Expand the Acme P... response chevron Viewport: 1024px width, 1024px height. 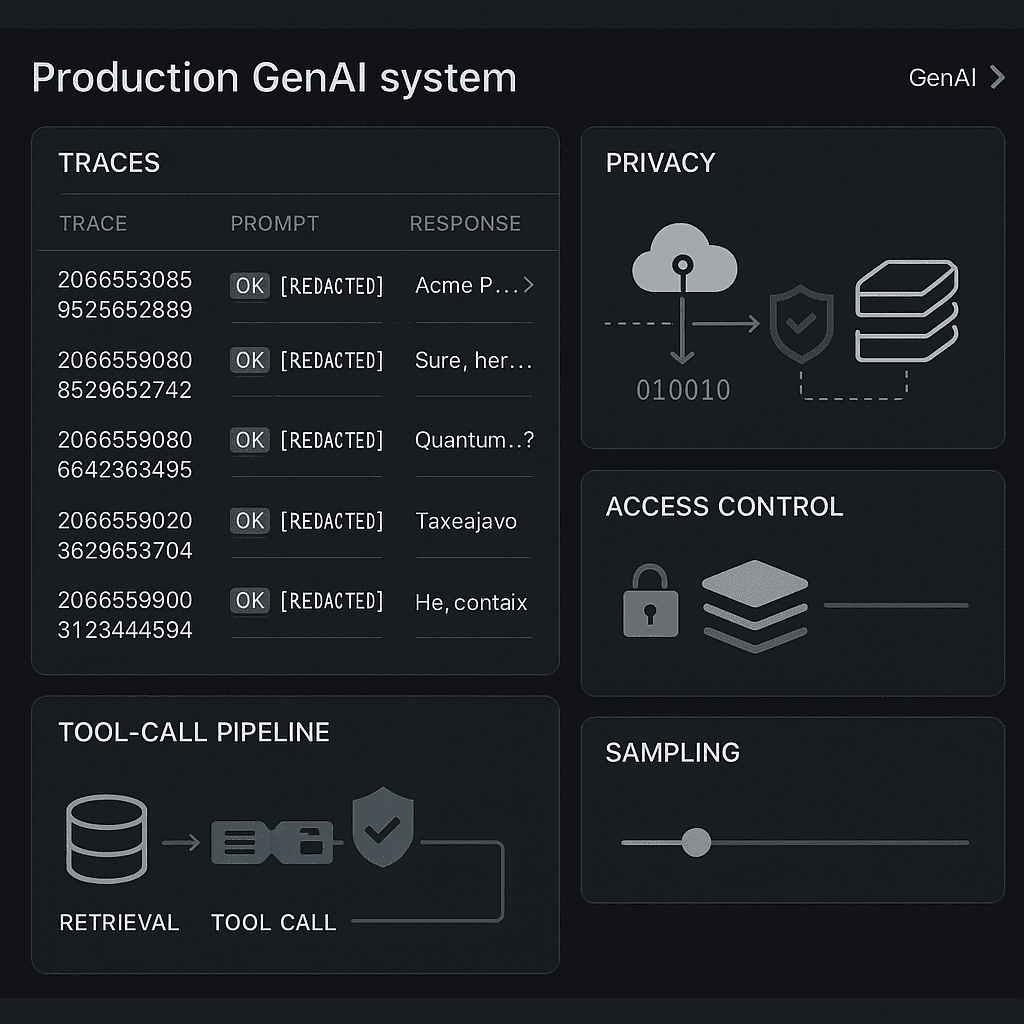(x=528, y=285)
